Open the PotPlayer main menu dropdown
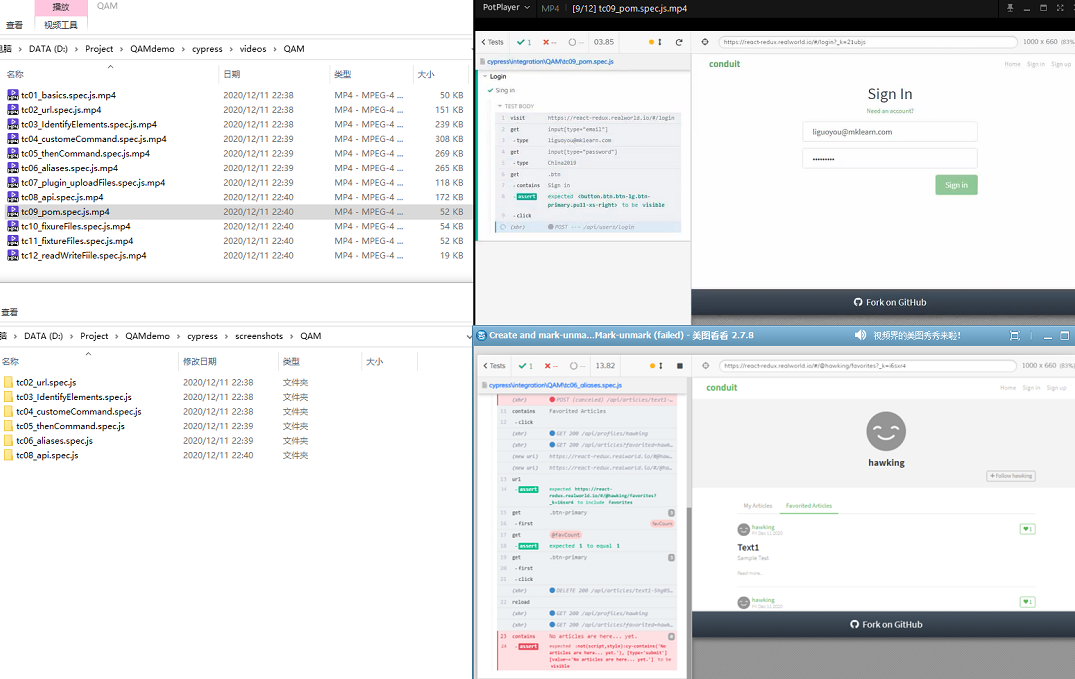The image size is (1075, 679). [x=506, y=8]
